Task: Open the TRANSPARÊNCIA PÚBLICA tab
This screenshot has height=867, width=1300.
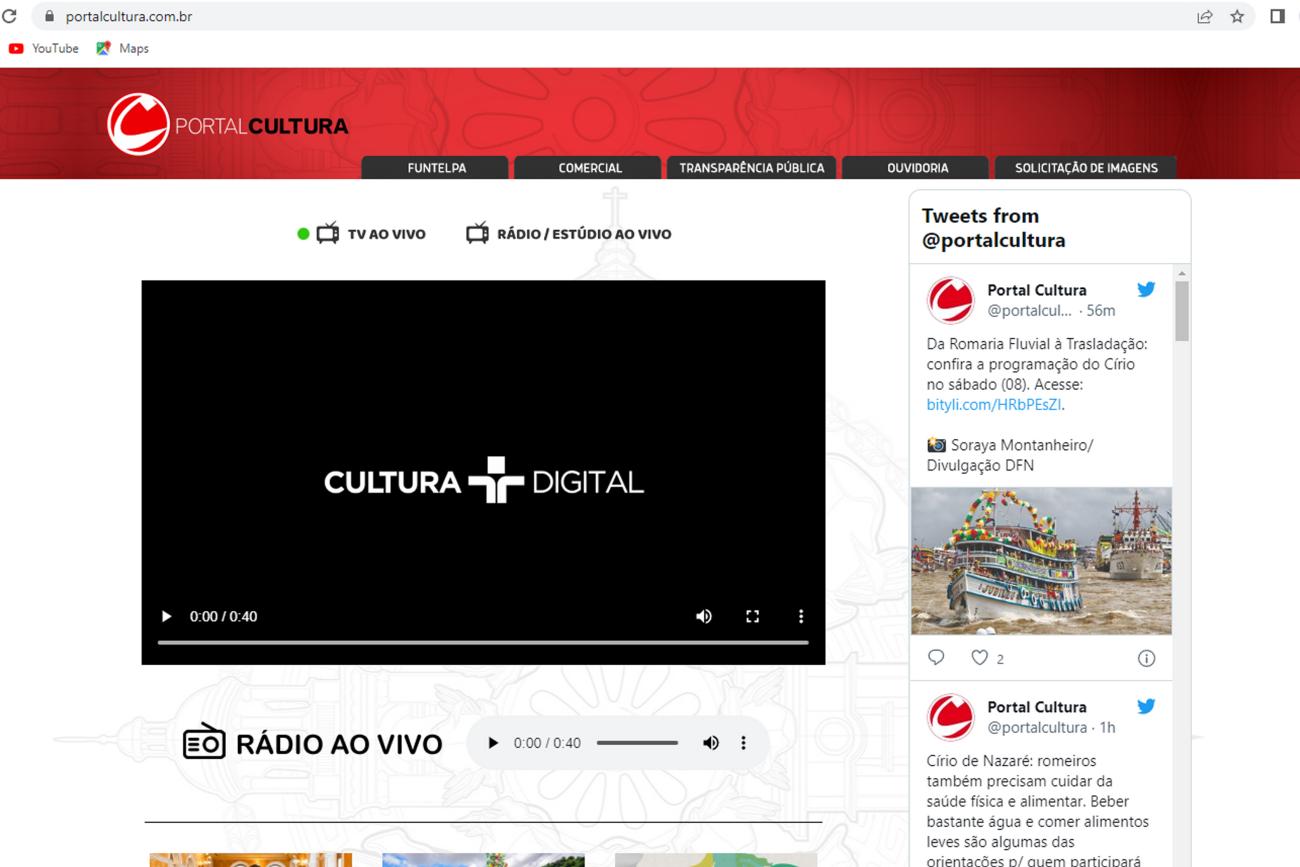Action: (x=752, y=168)
